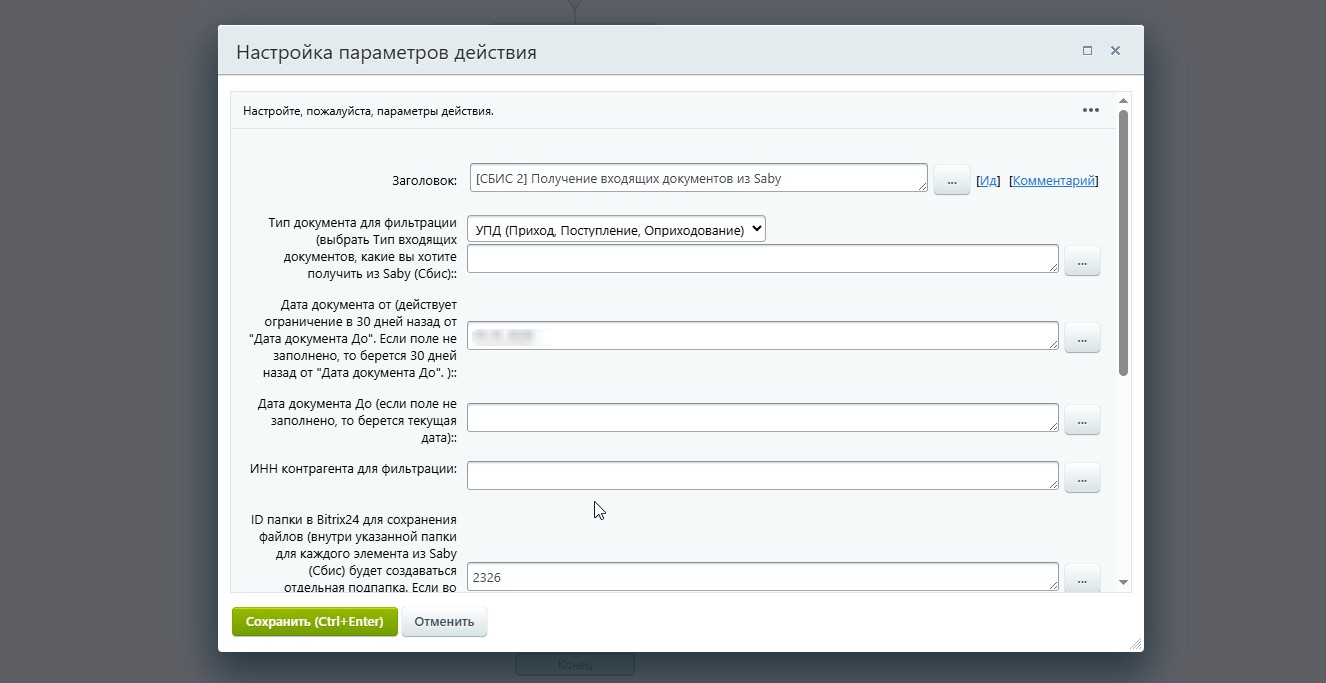Click scrollbar up arrow in dialog
Screen dimensions: 1326x683
[1123, 101]
